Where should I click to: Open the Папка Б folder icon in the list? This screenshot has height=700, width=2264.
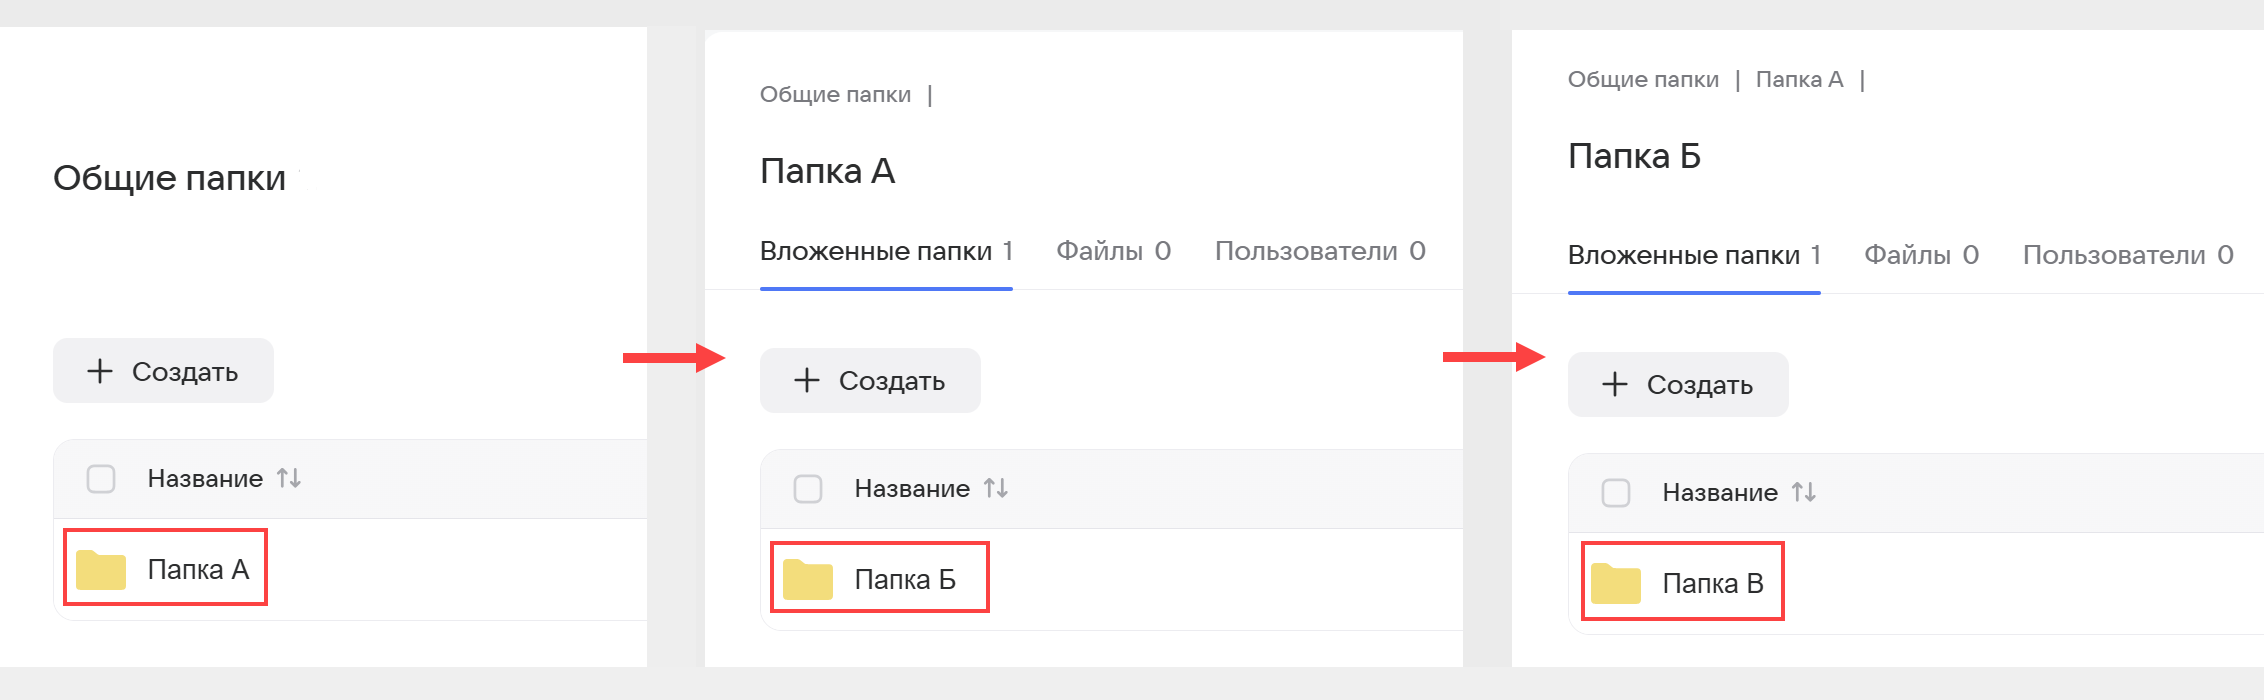pyautogui.click(x=808, y=580)
